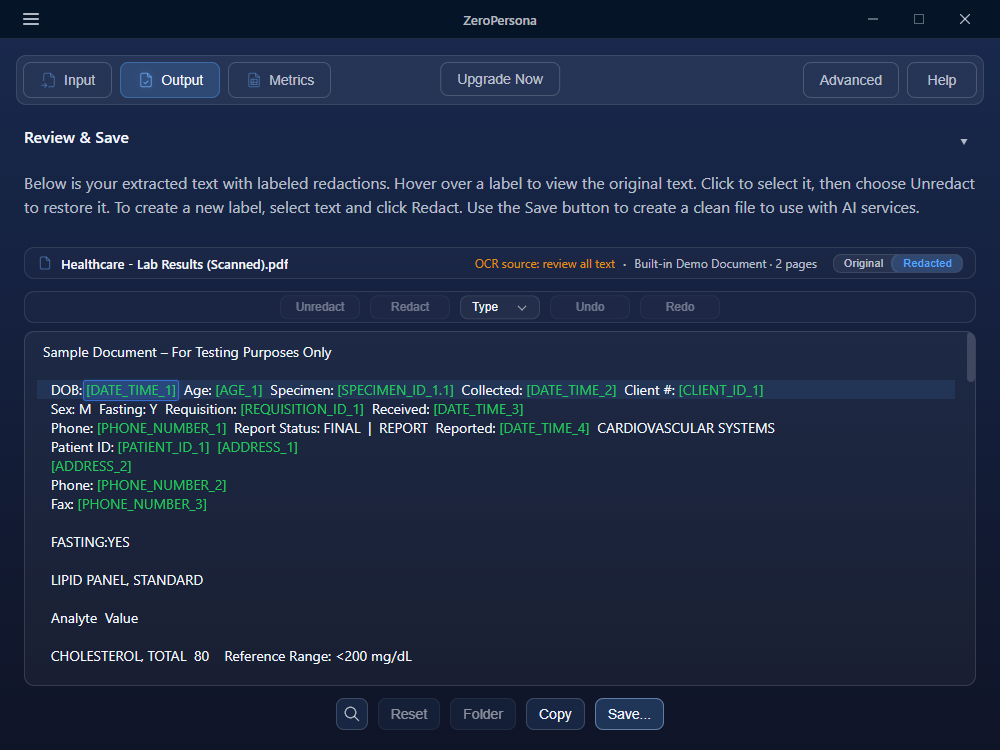
Task: Close the ZeroPersona window
Action: [965, 19]
